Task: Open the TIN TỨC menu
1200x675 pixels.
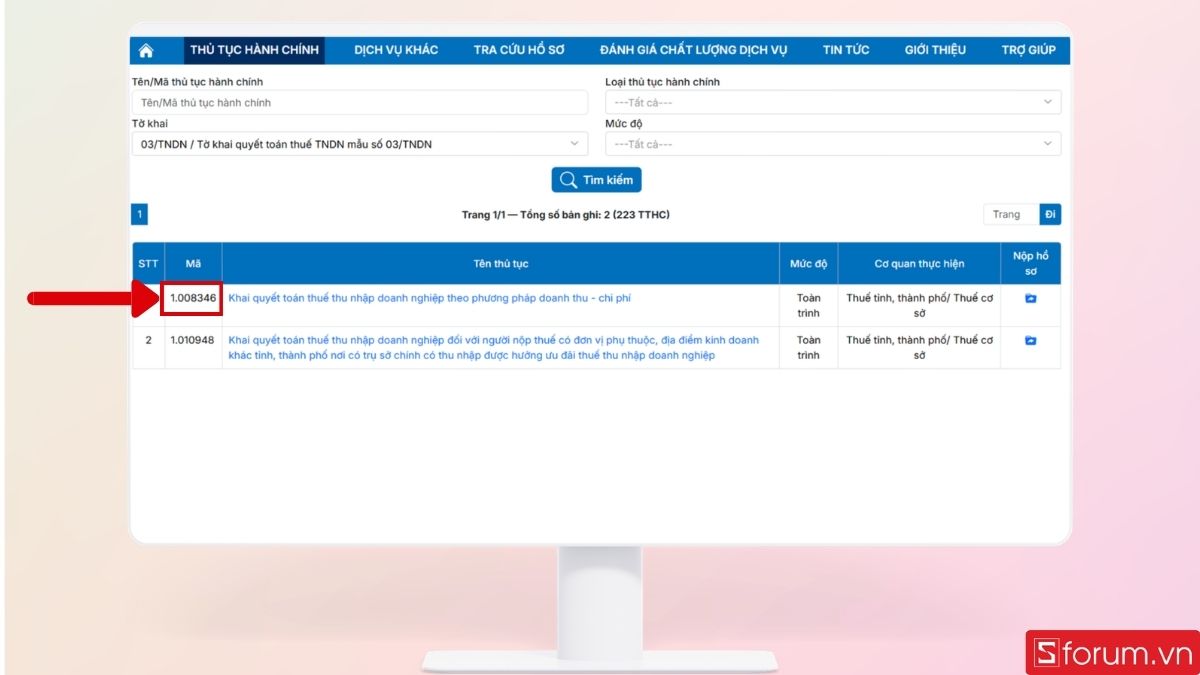Action: [846, 50]
